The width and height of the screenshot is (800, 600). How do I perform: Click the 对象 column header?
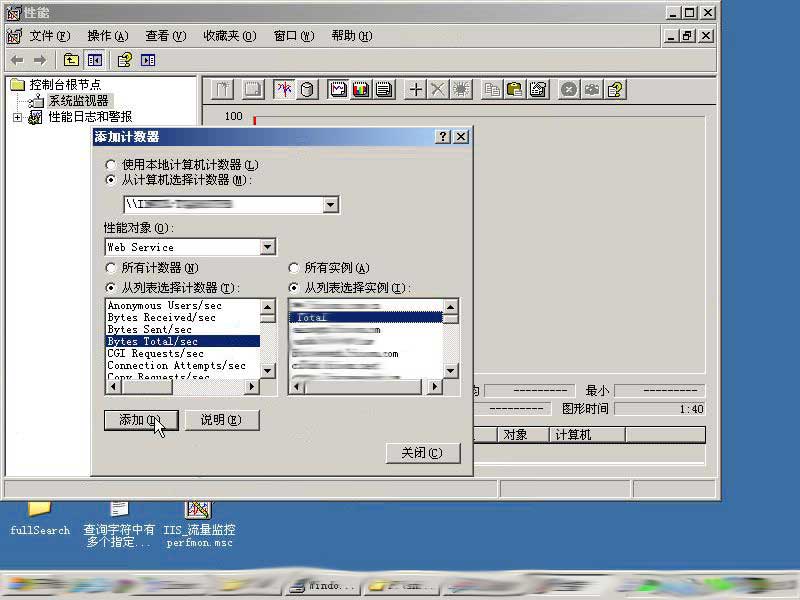(x=523, y=435)
